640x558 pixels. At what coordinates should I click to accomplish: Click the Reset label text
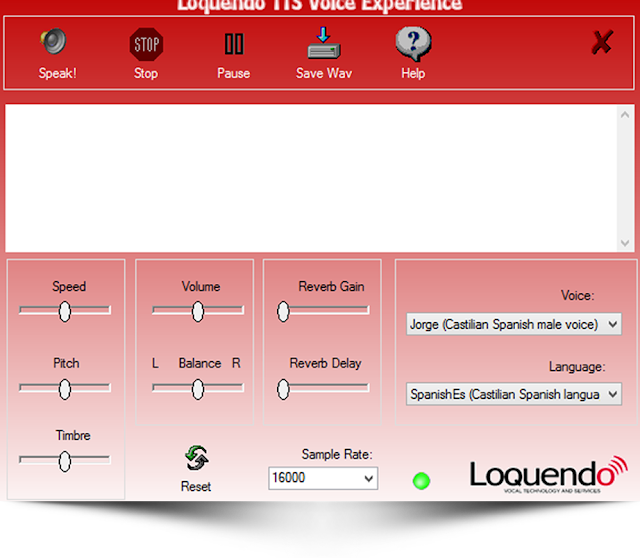click(x=196, y=486)
